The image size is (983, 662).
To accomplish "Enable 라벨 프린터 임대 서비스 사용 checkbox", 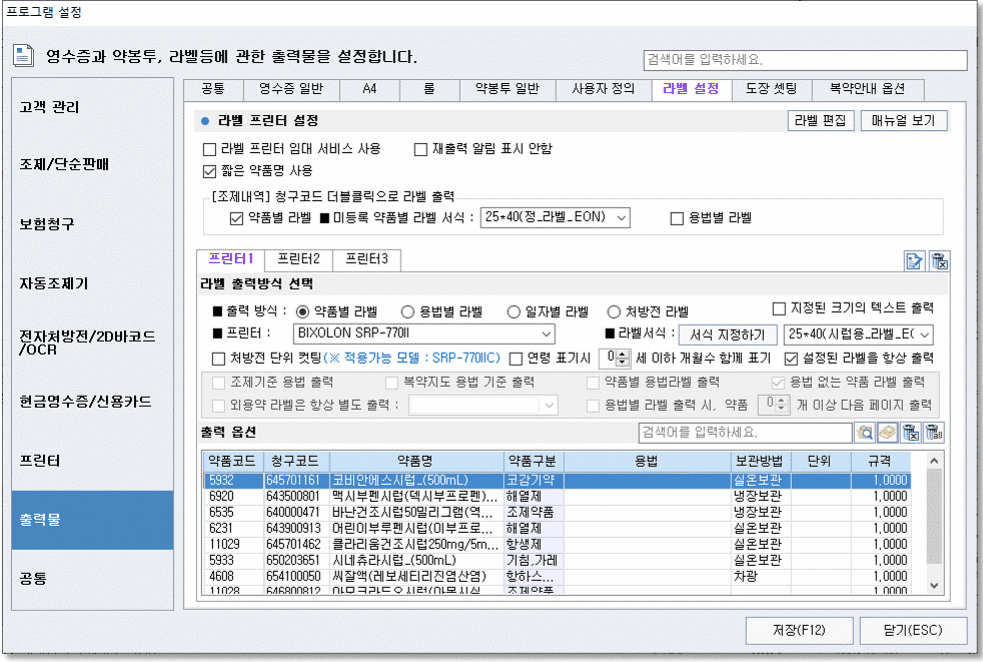I will tap(210, 149).
